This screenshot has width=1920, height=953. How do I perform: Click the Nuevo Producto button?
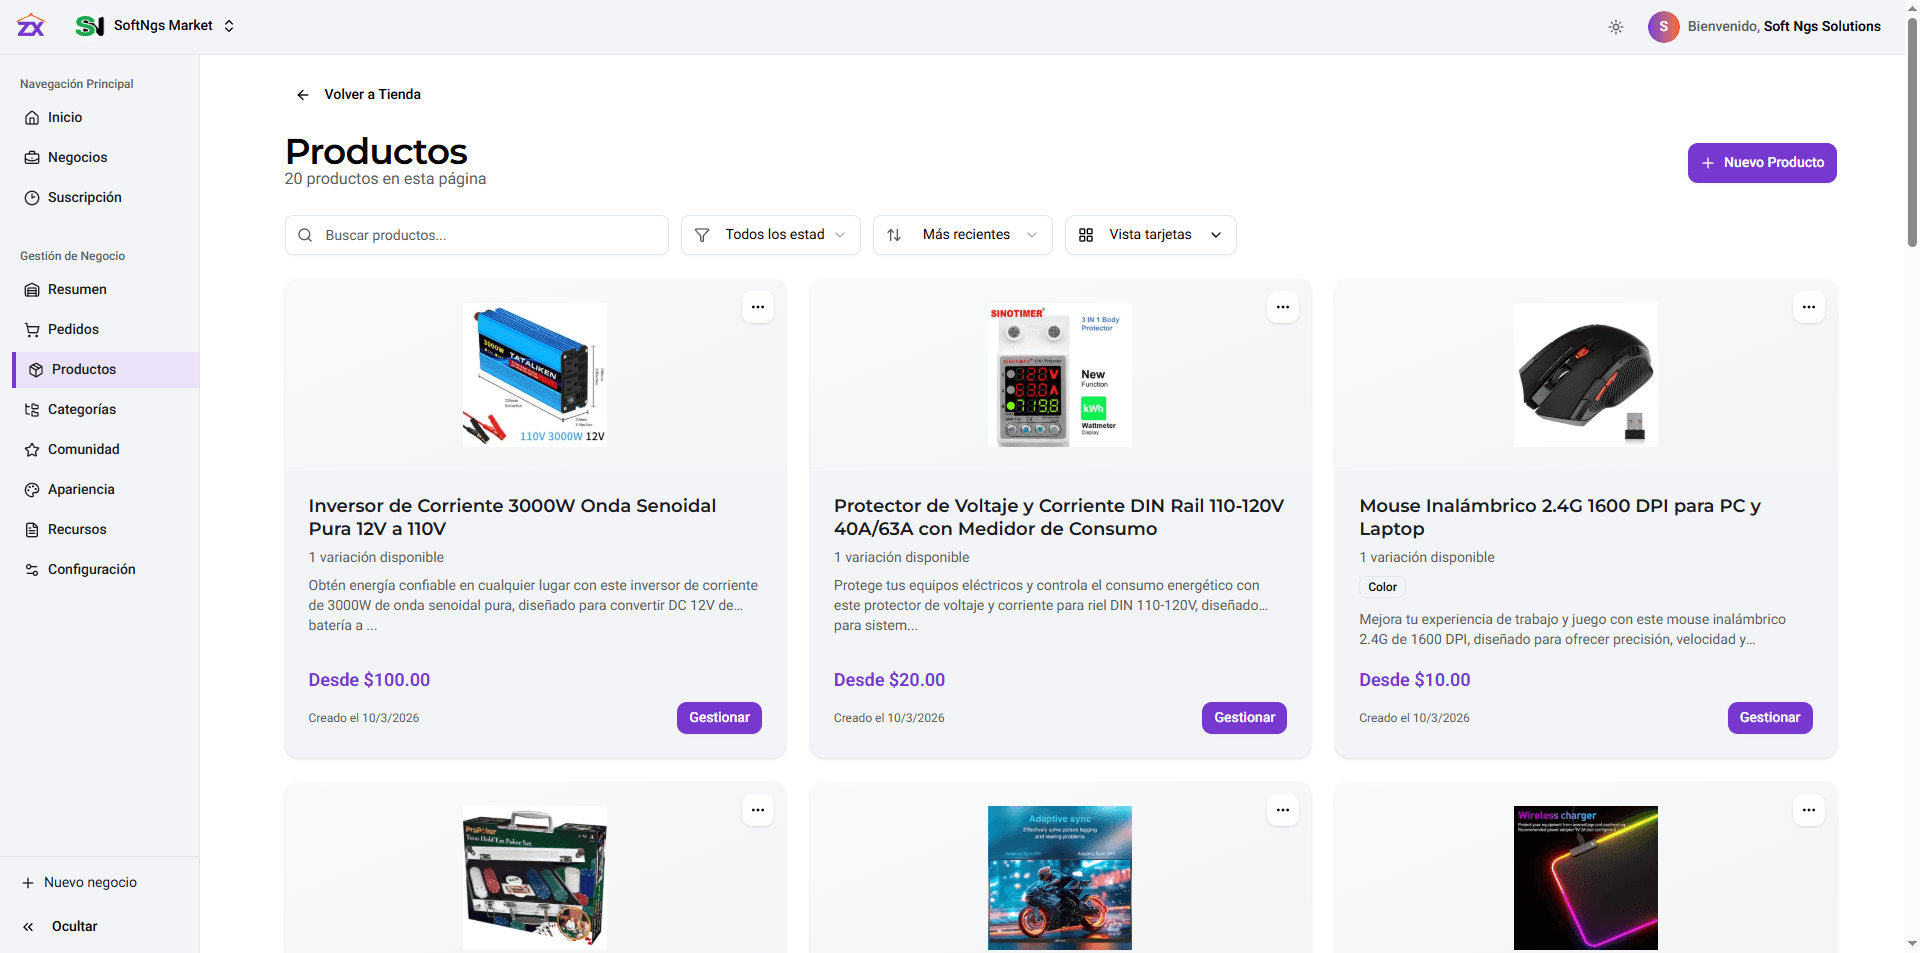pos(1761,162)
